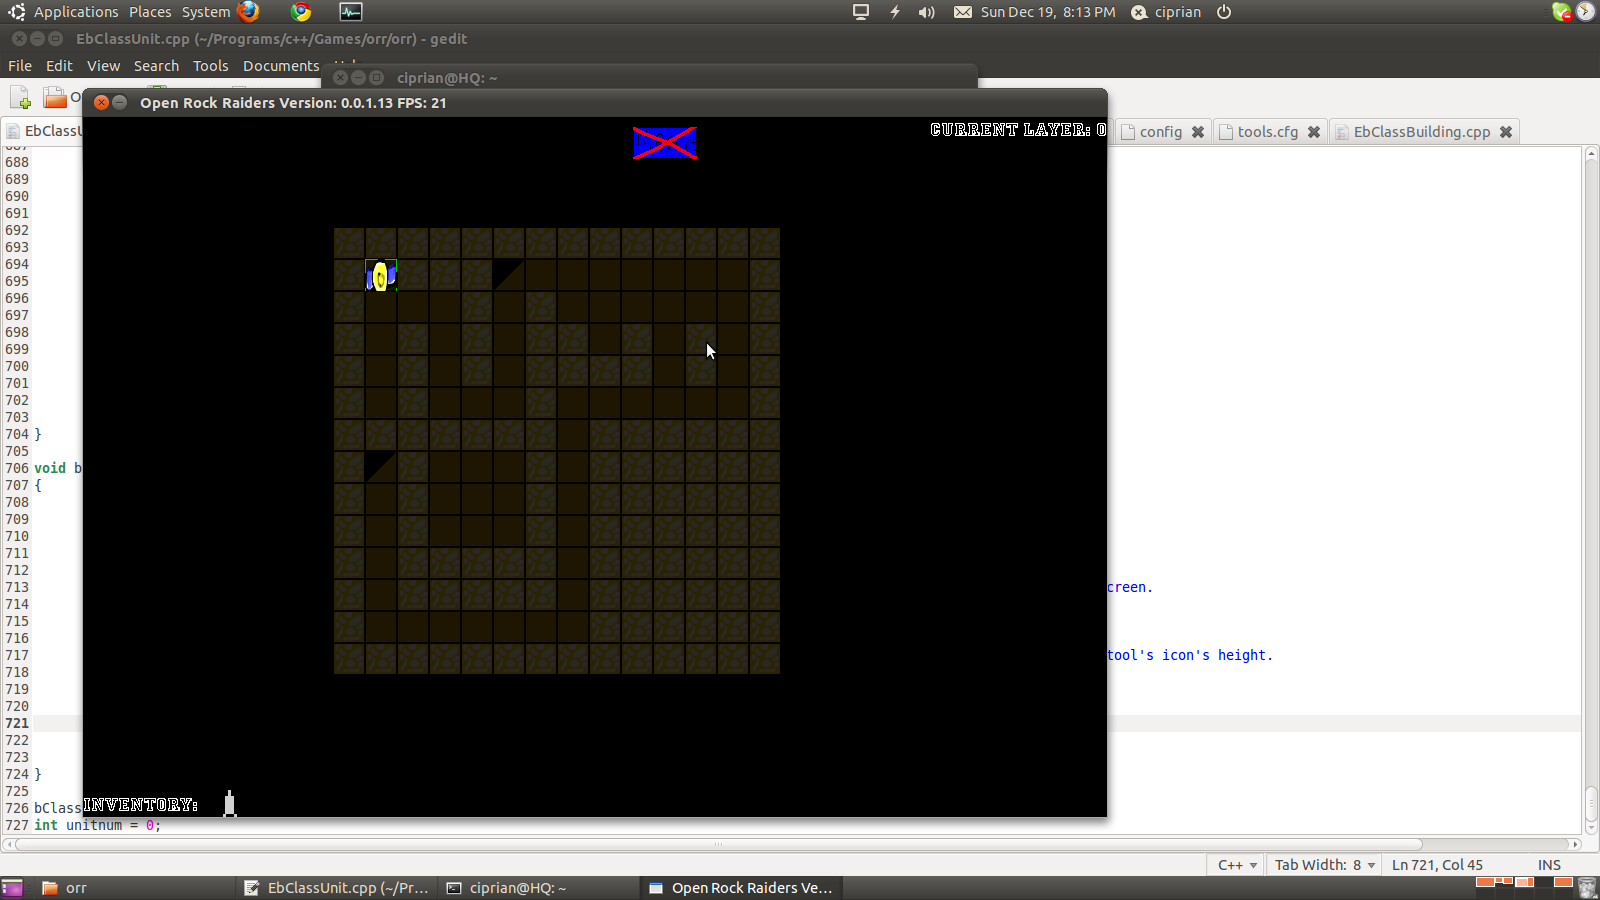Open the date and time calendar

pos(1048,12)
